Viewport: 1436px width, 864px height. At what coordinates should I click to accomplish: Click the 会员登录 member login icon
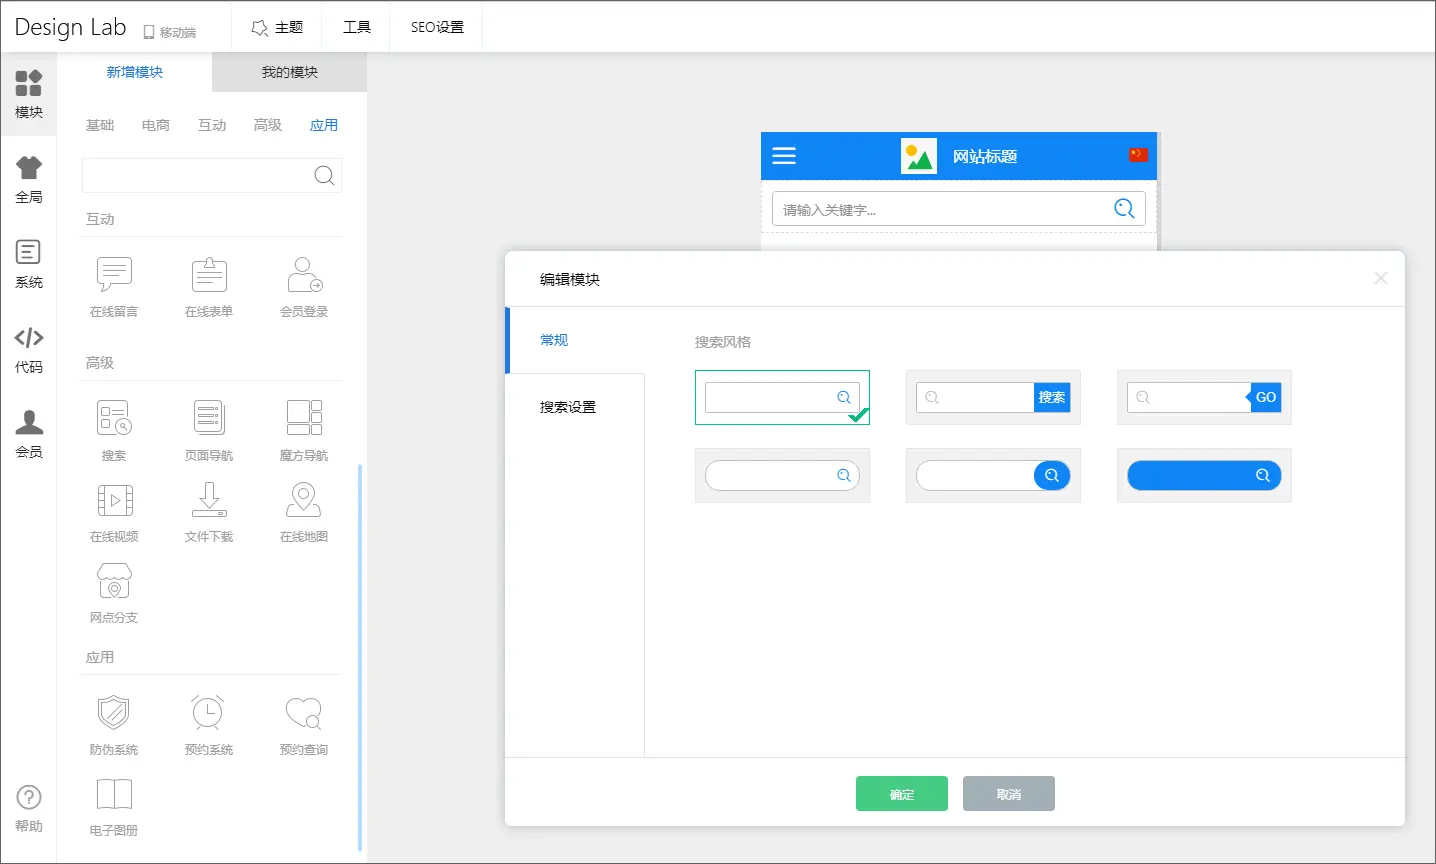(304, 275)
